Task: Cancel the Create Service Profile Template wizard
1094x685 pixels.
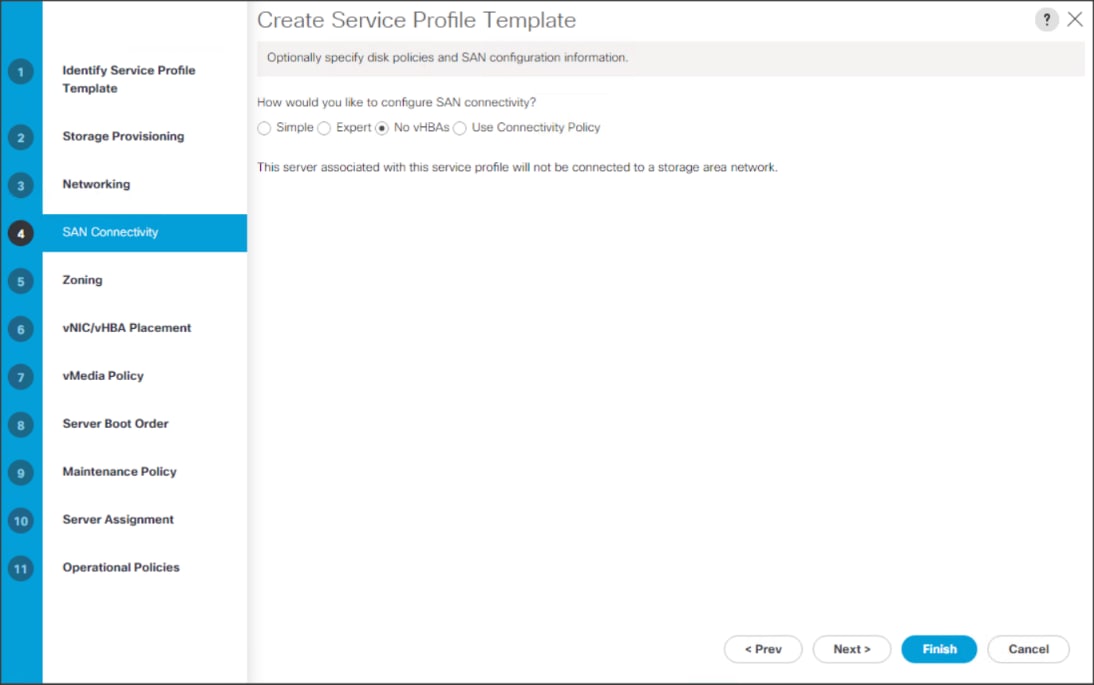Action: pos(1028,649)
